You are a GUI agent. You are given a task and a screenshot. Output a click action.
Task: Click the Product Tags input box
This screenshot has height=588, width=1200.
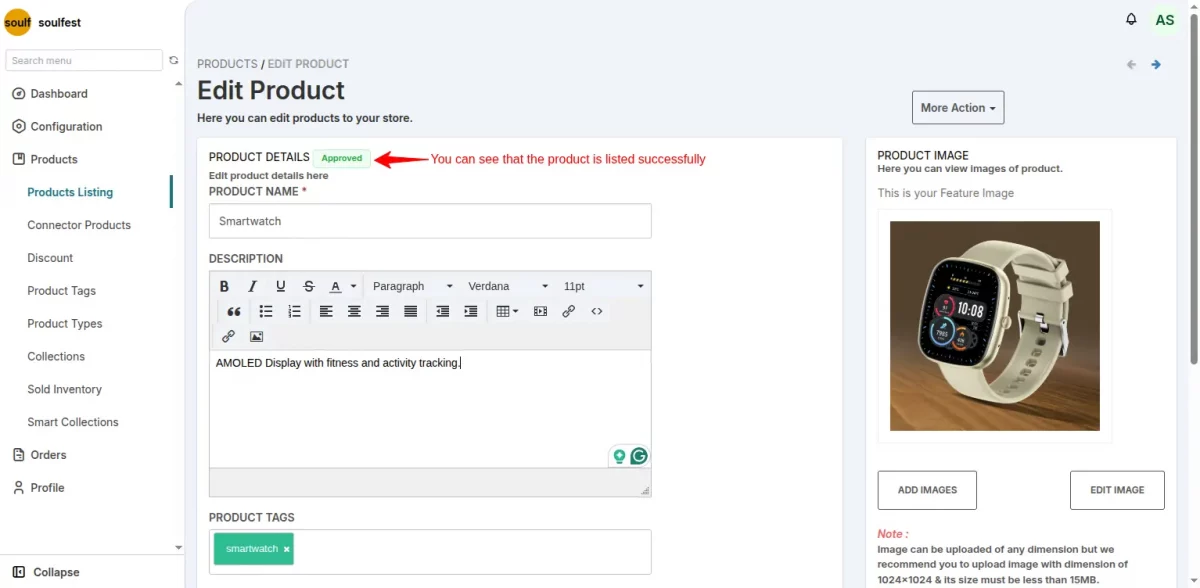pos(430,552)
